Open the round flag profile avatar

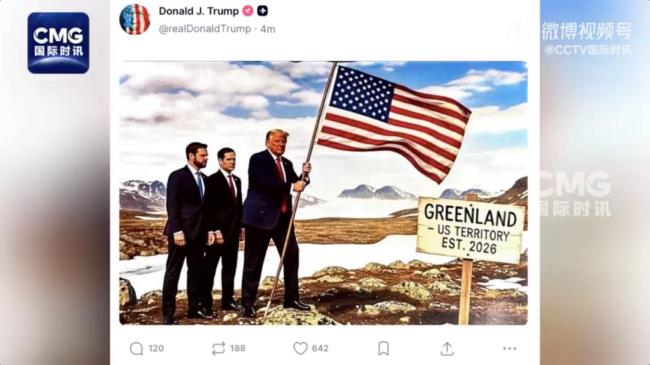(x=135, y=19)
